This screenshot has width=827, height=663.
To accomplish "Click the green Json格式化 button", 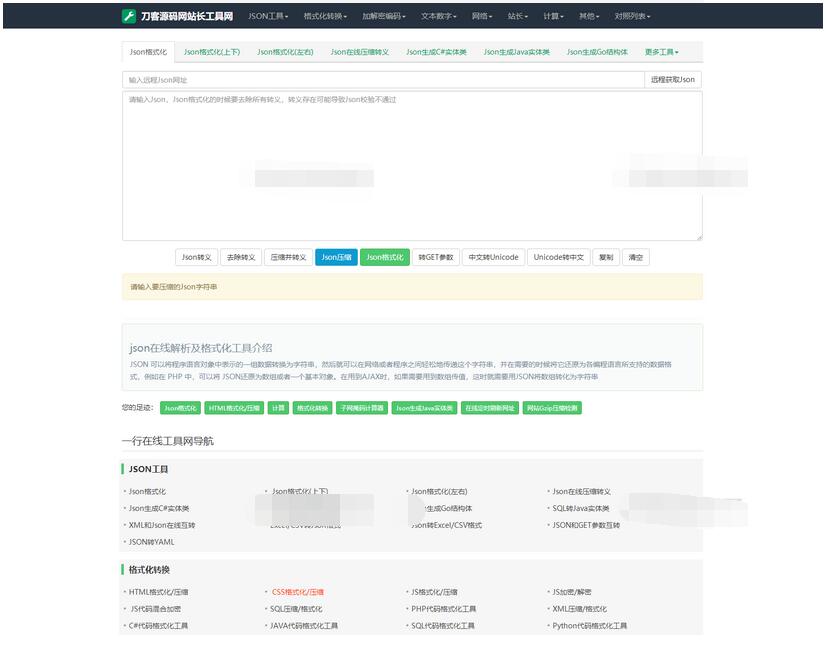I will [385, 257].
